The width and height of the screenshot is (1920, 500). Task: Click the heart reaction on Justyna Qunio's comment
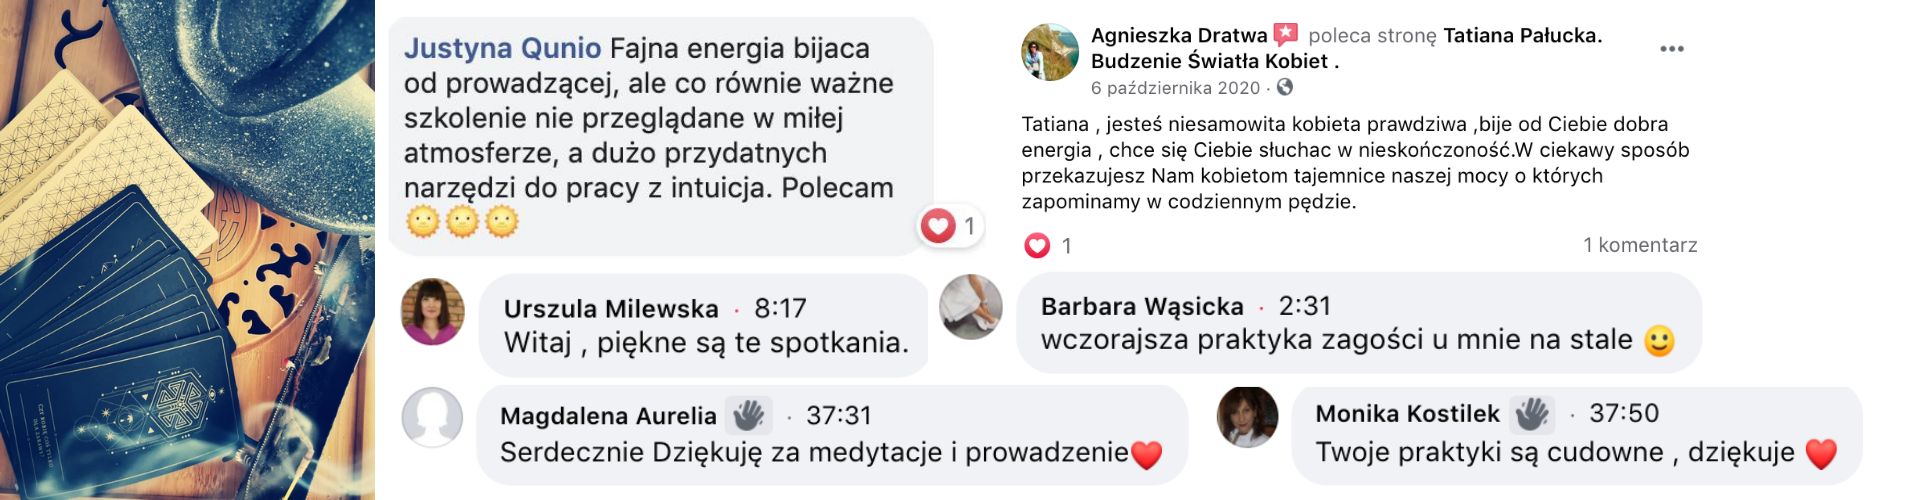pyautogui.click(x=938, y=226)
